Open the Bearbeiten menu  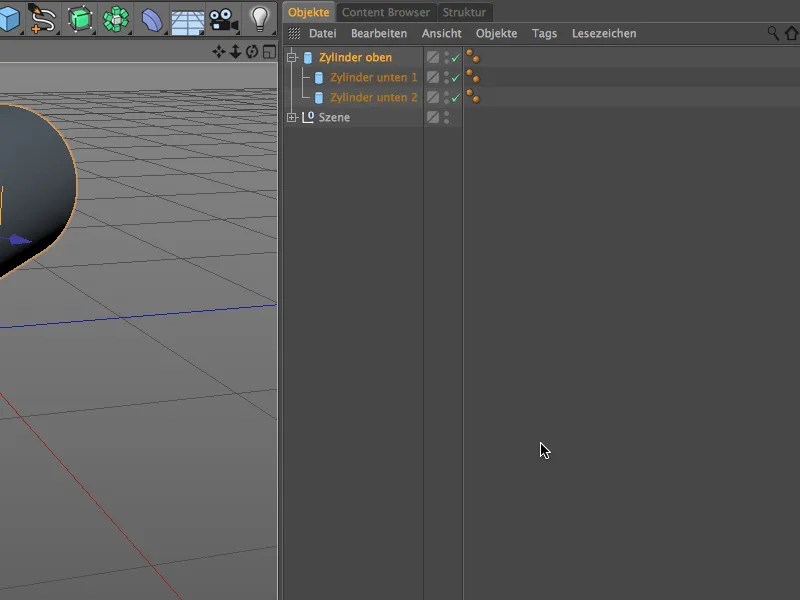[379, 33]
